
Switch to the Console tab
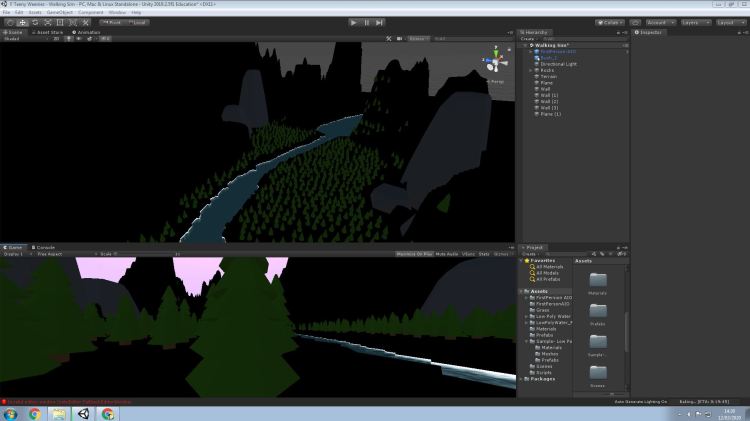47,247
